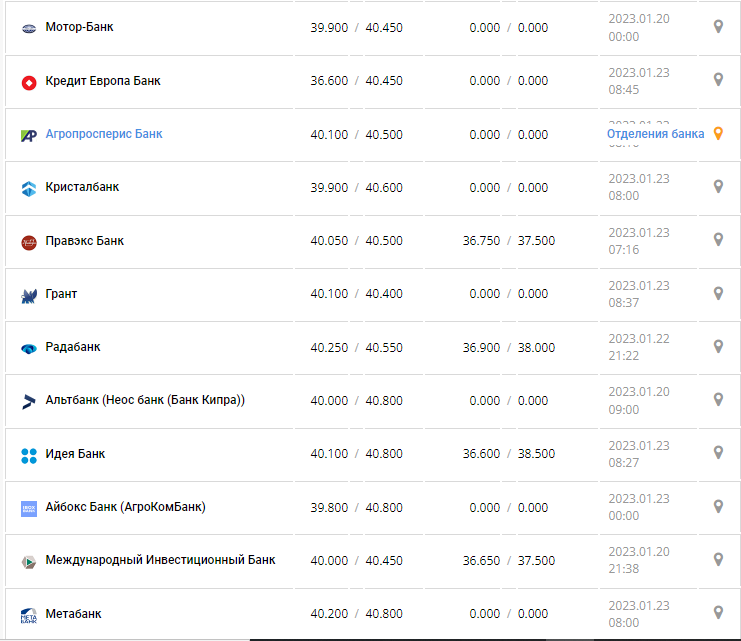The height and width of the screenshot is (641, 741).
Task: Click the map pin for Грант bank
Action: click(717, 293)
